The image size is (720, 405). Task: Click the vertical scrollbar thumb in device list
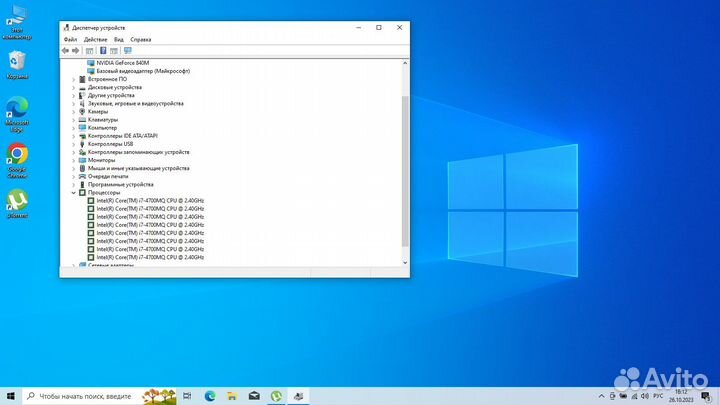(405, 171)
